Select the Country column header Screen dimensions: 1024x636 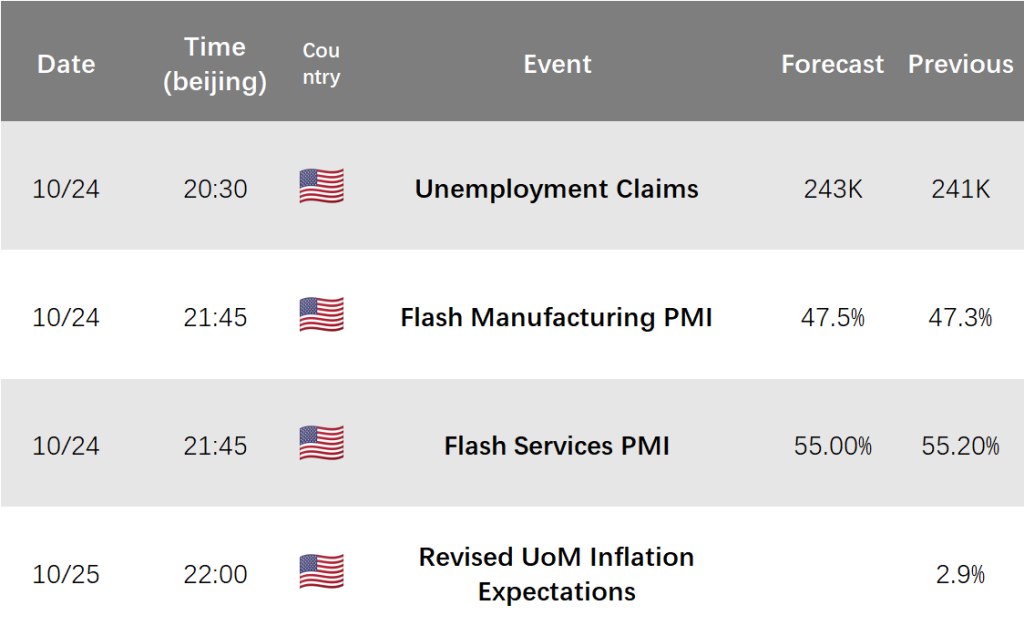click(321, 63)
